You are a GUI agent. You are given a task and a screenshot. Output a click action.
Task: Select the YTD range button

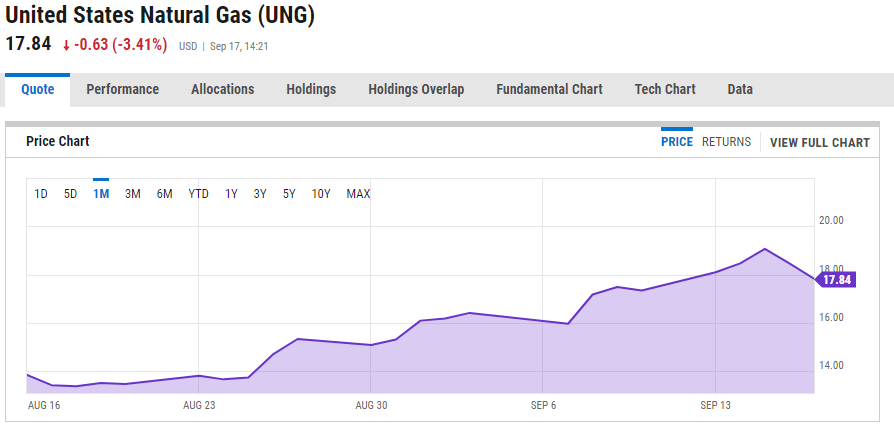198,194
